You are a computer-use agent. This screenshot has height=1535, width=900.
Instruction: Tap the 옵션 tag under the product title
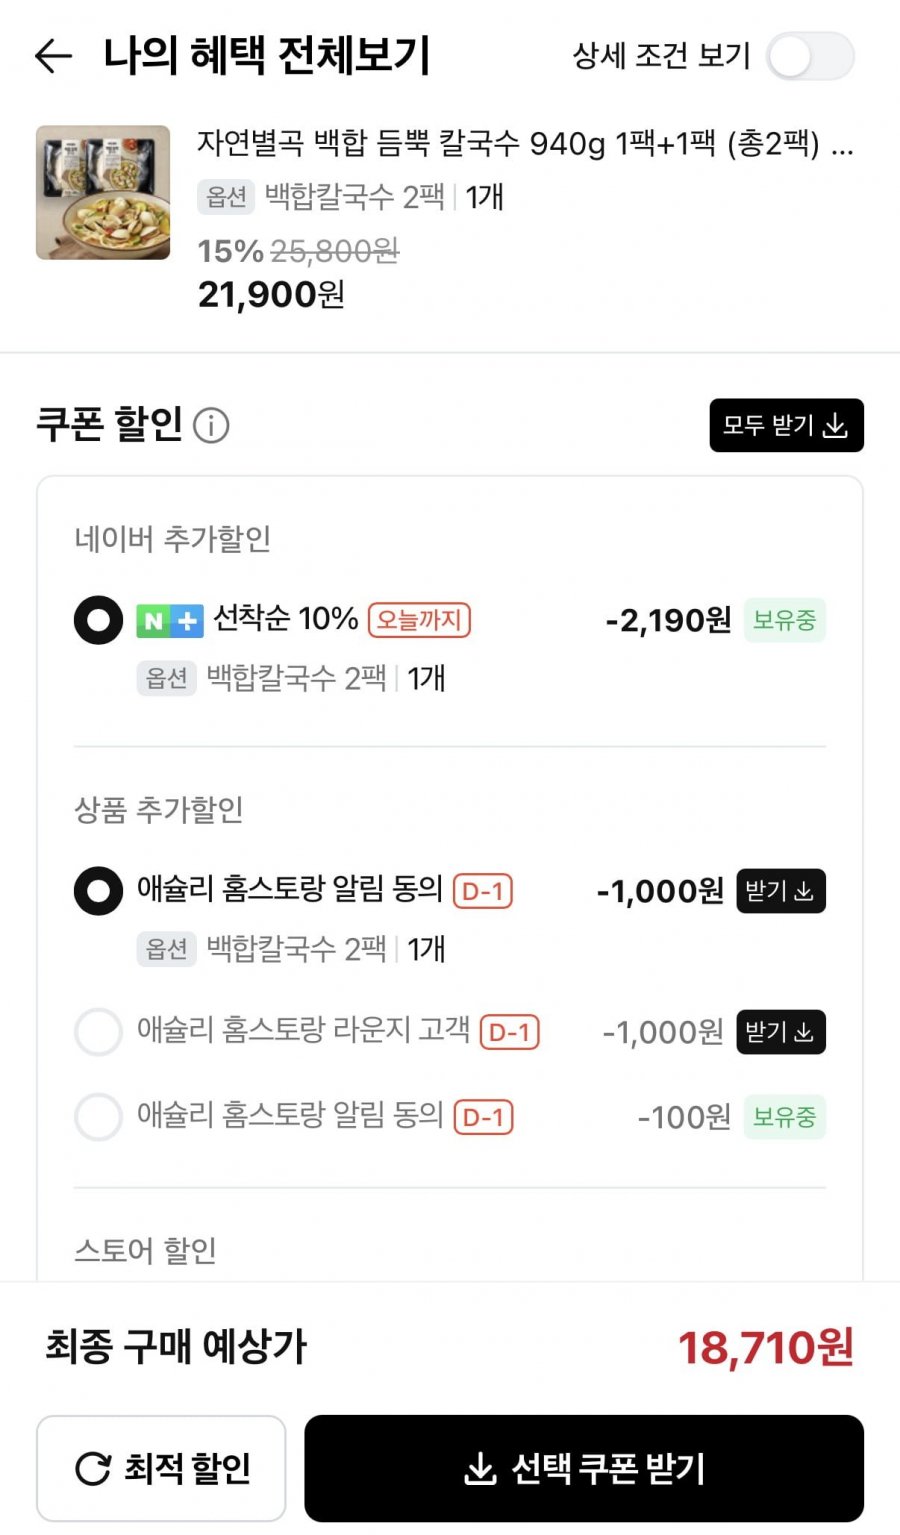click(x=226, y=197)
